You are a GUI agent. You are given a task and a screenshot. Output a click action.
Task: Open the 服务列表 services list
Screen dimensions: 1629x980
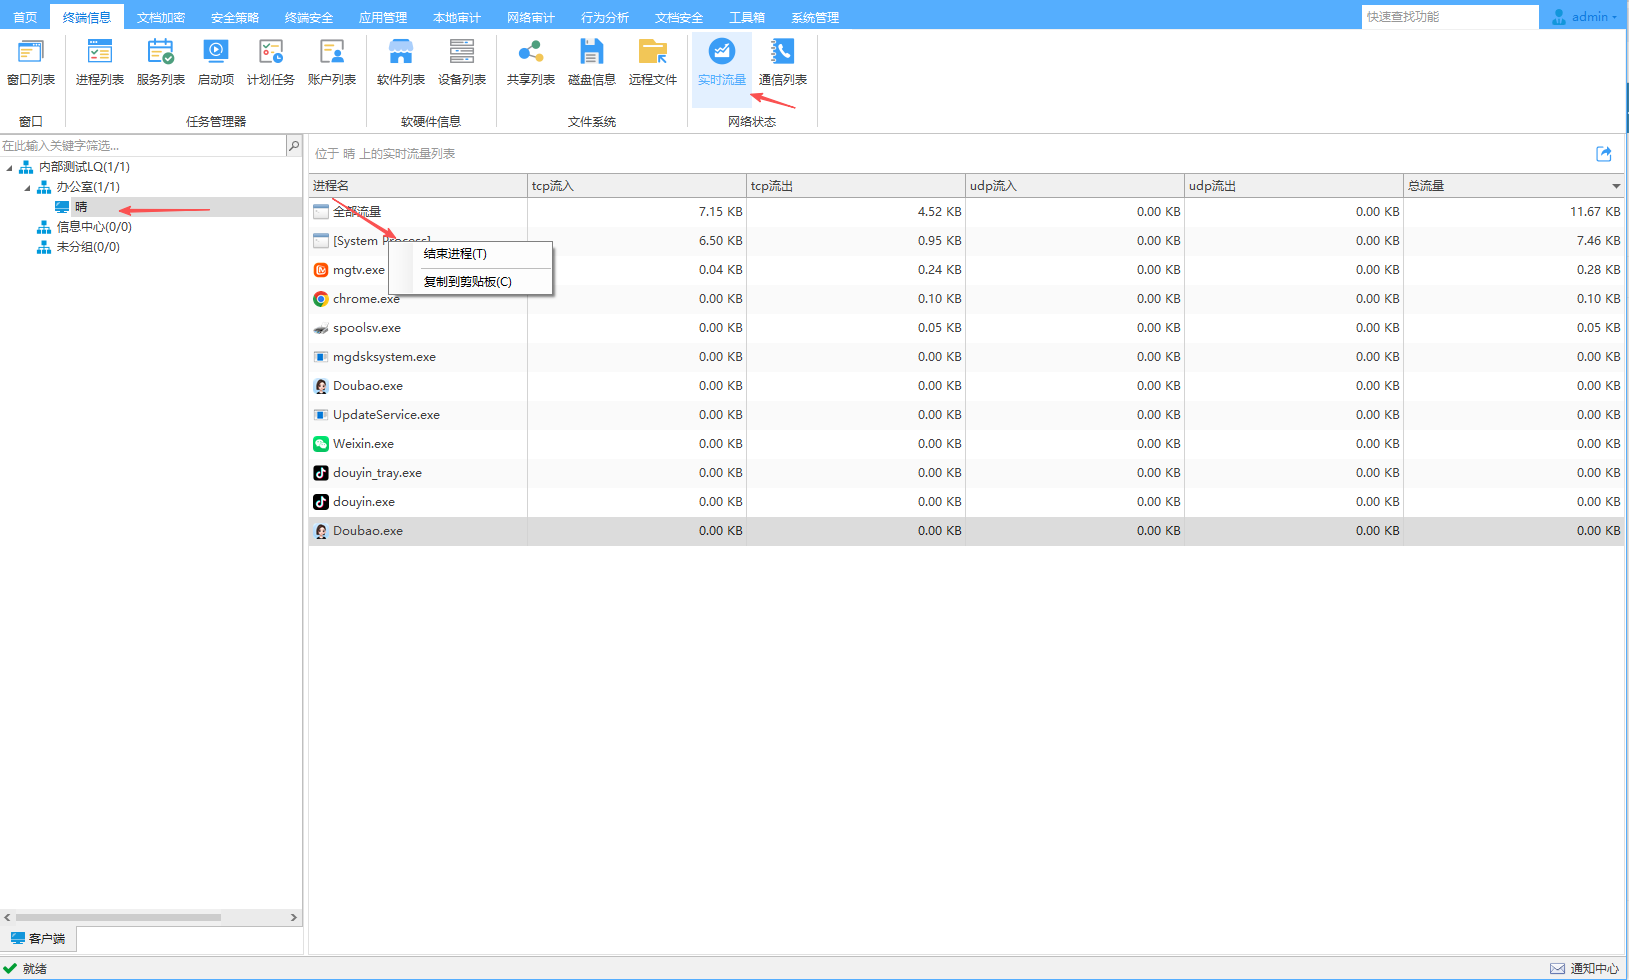pyautogui.click(x=160, y=62)
